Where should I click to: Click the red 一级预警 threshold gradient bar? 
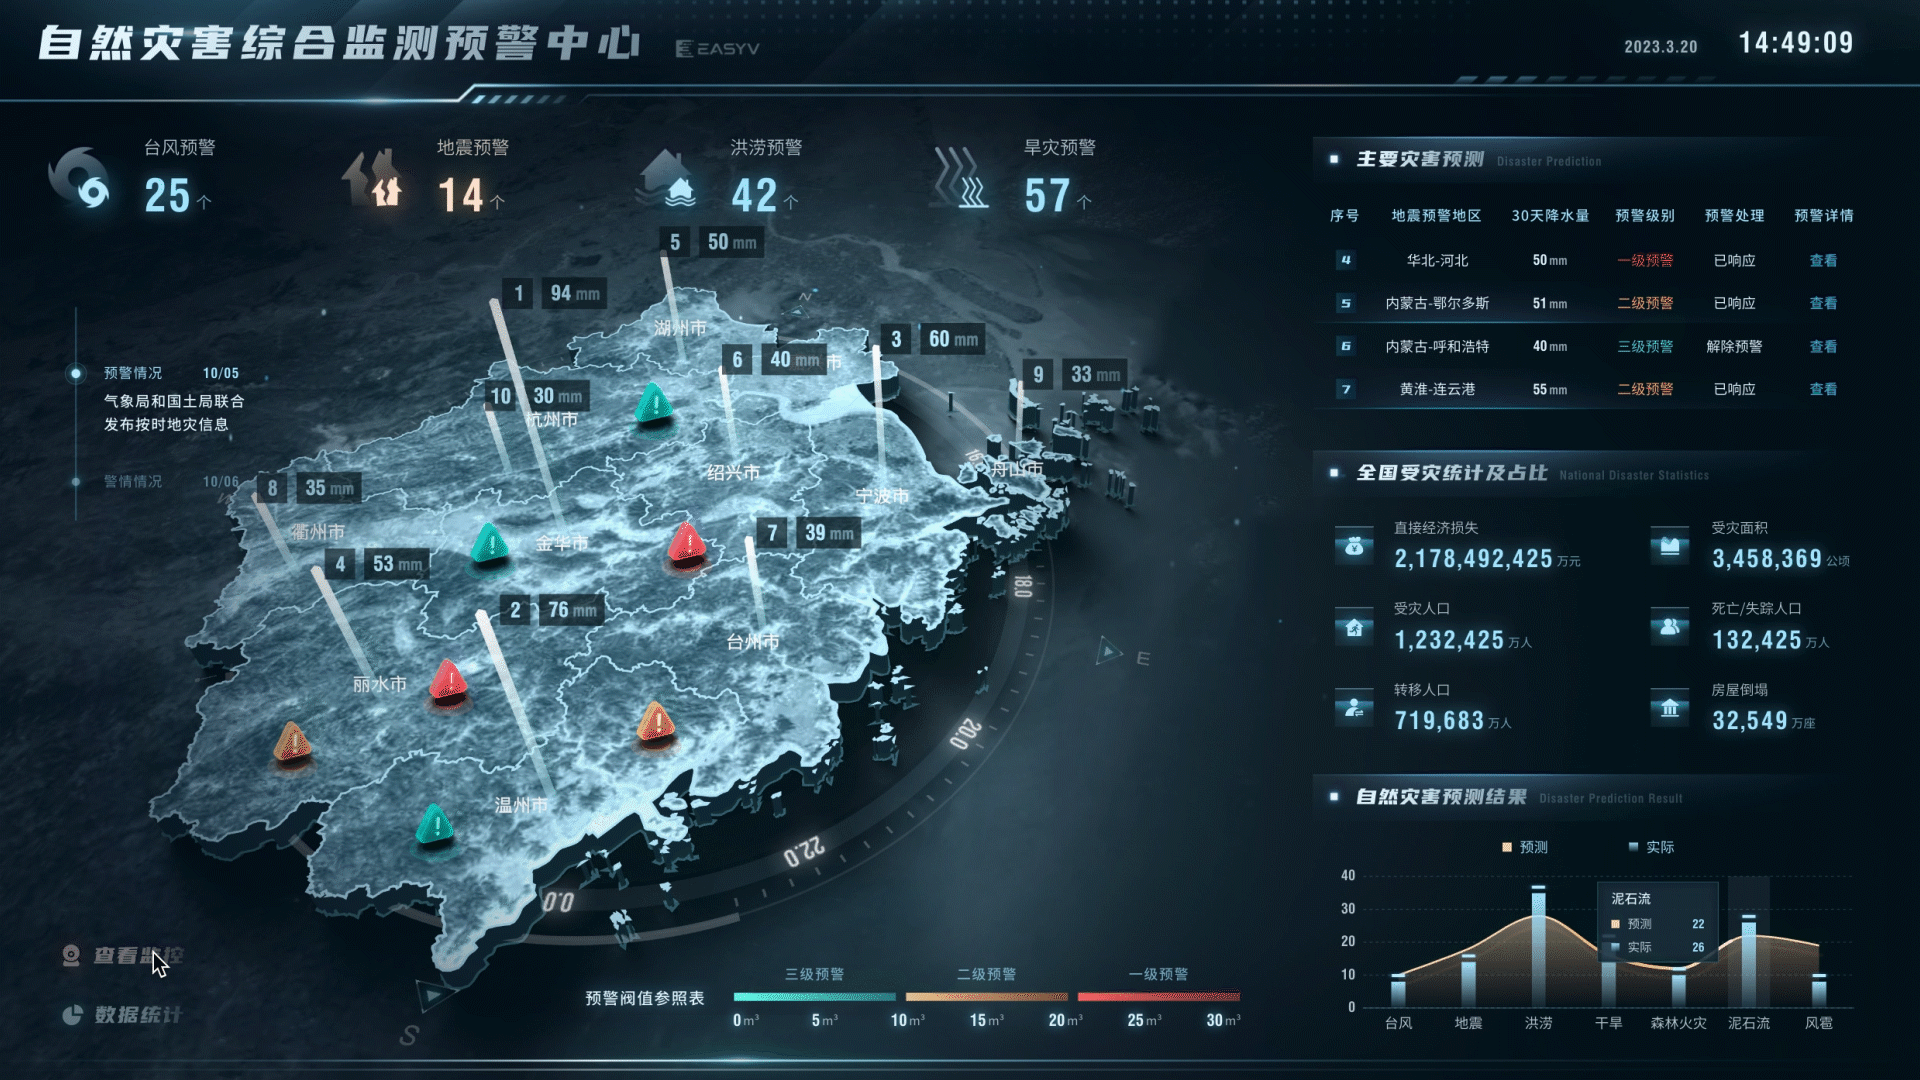coord(1160,995)
